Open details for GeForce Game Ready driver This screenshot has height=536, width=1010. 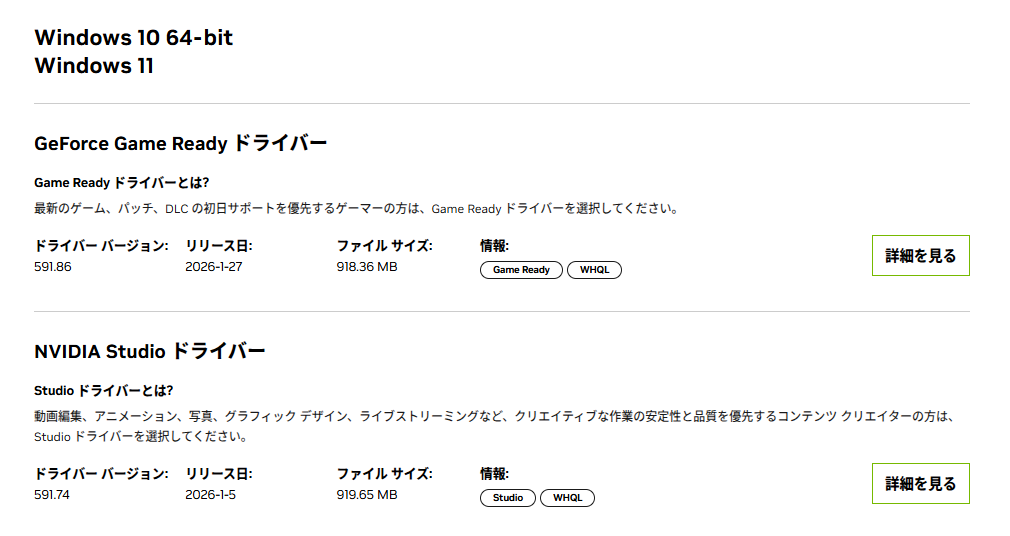[920, 256]
